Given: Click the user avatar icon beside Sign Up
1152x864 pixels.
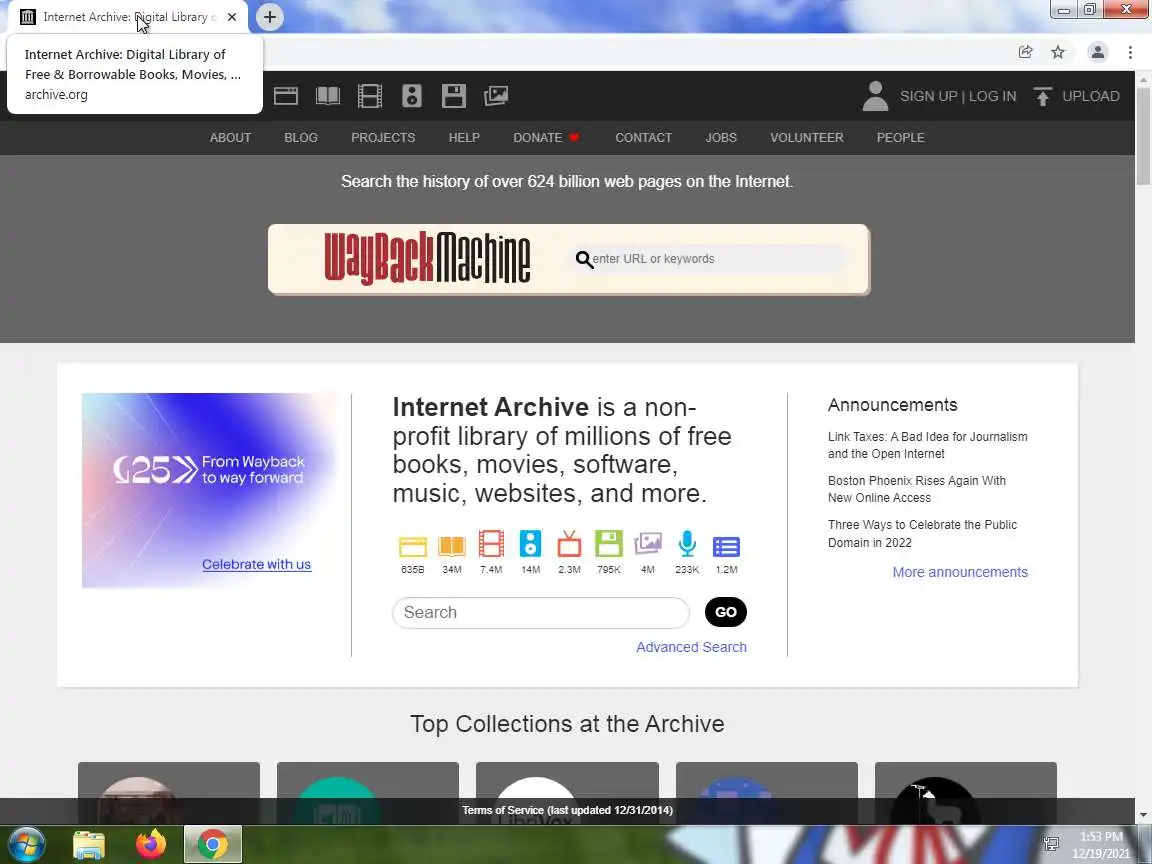Looking at the screenshot, I should point(875,96).
